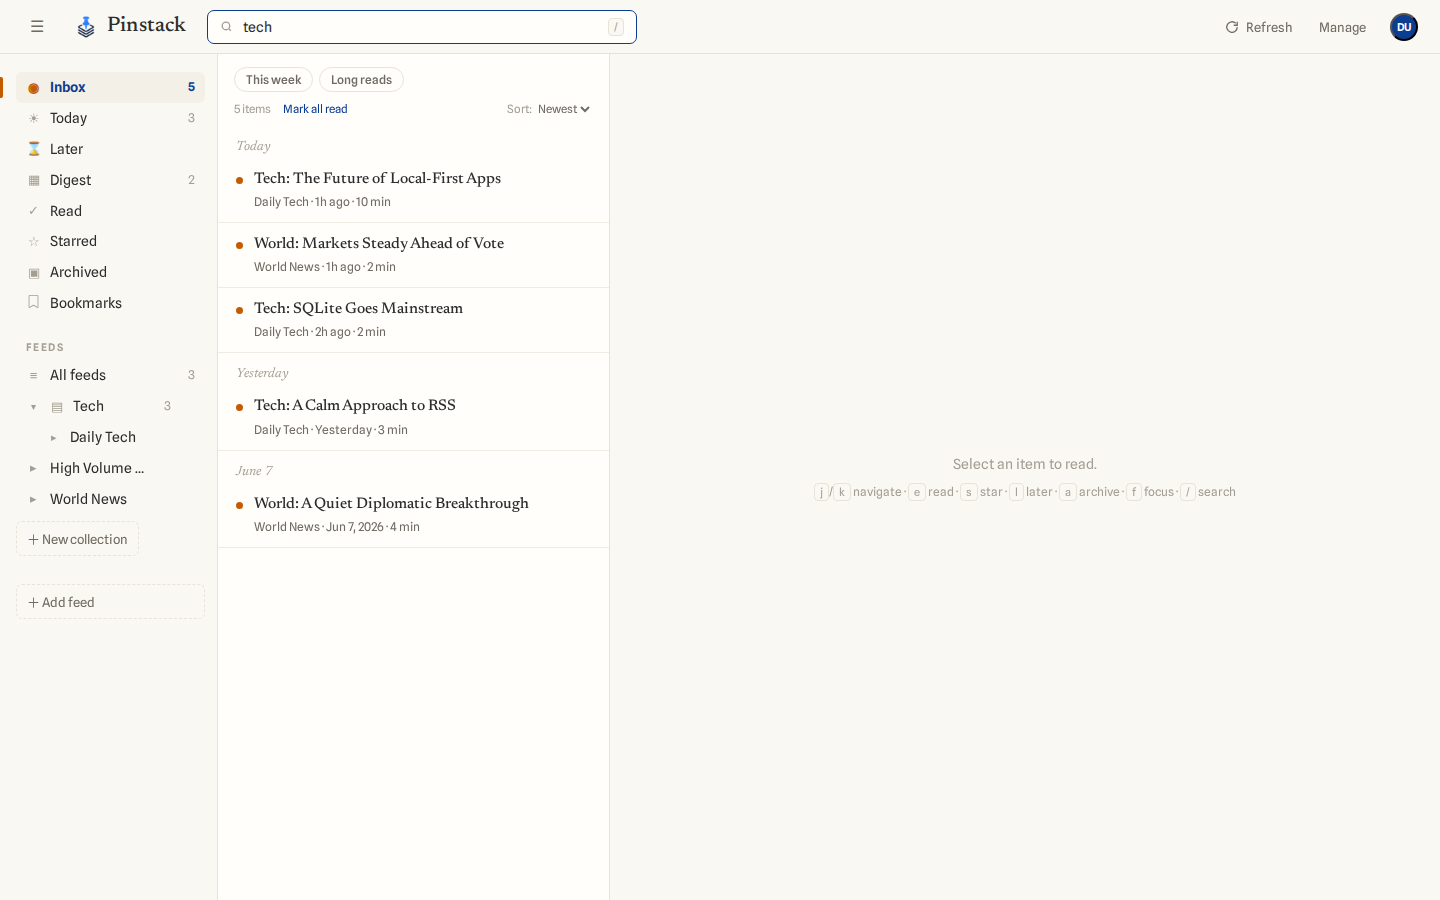The height and width of the screenshot is (900, 1440).
Task: Toggle unread dot on SQLite Goes Mainstream
Action: (239, 311)
